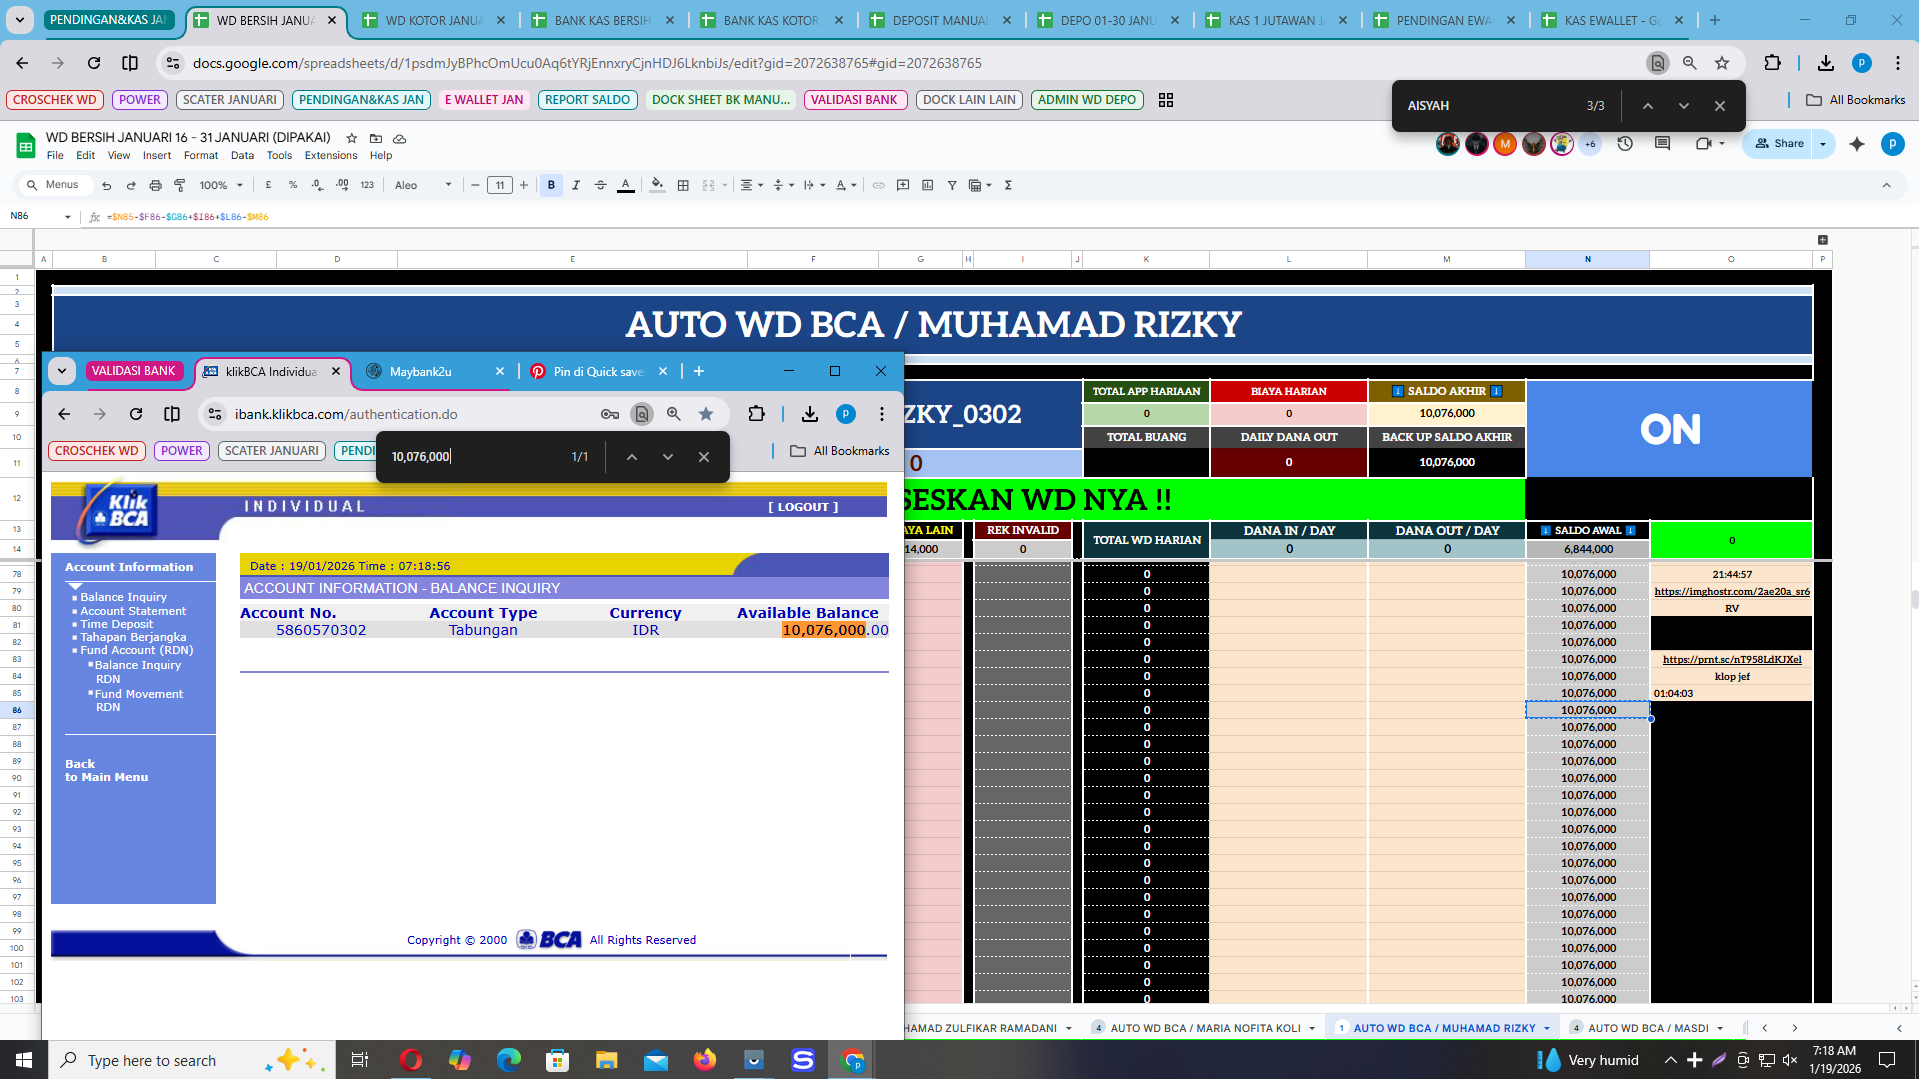Open the AUTO WD BCA / MARIA NOFITA KOLI sheet

(1205, 1028)
